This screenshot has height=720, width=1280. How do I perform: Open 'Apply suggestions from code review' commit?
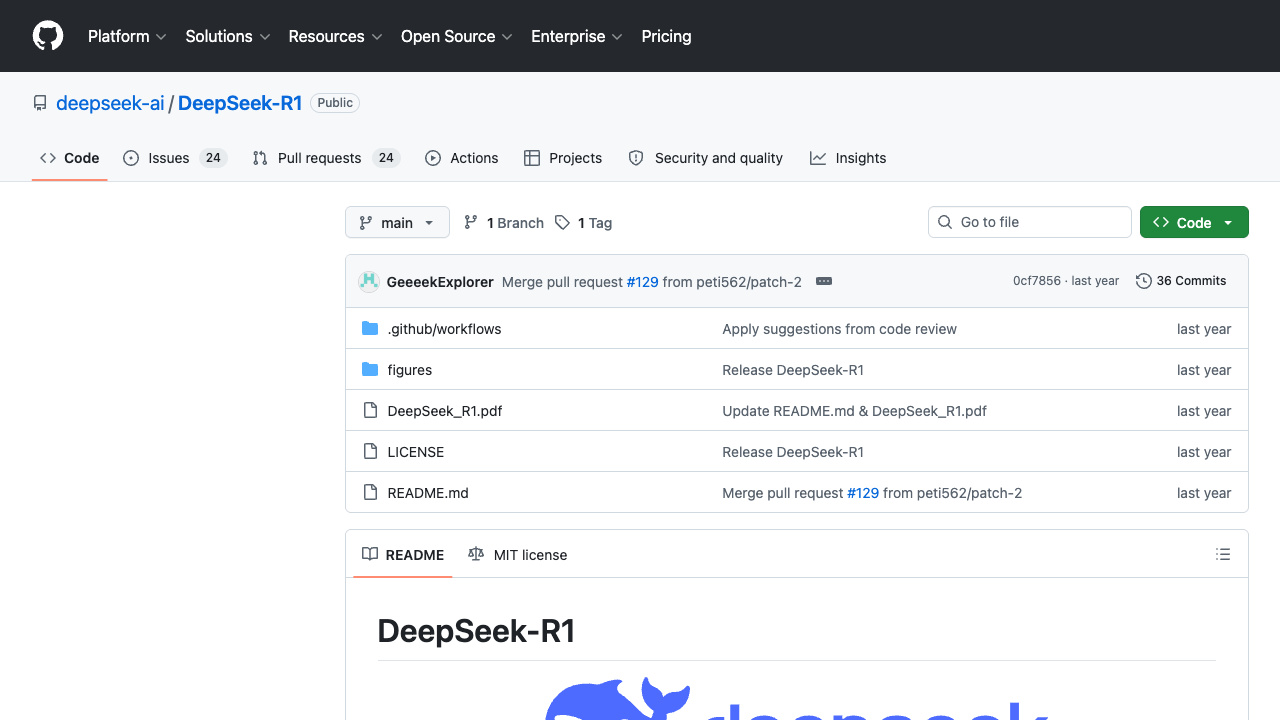tap(839, 329)
